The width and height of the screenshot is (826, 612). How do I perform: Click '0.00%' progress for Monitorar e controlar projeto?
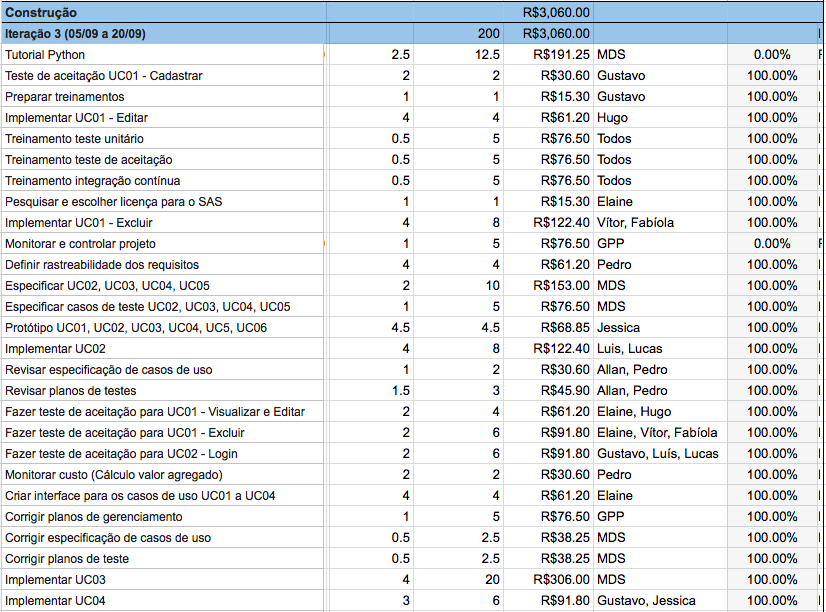click(x=772, y=244)
